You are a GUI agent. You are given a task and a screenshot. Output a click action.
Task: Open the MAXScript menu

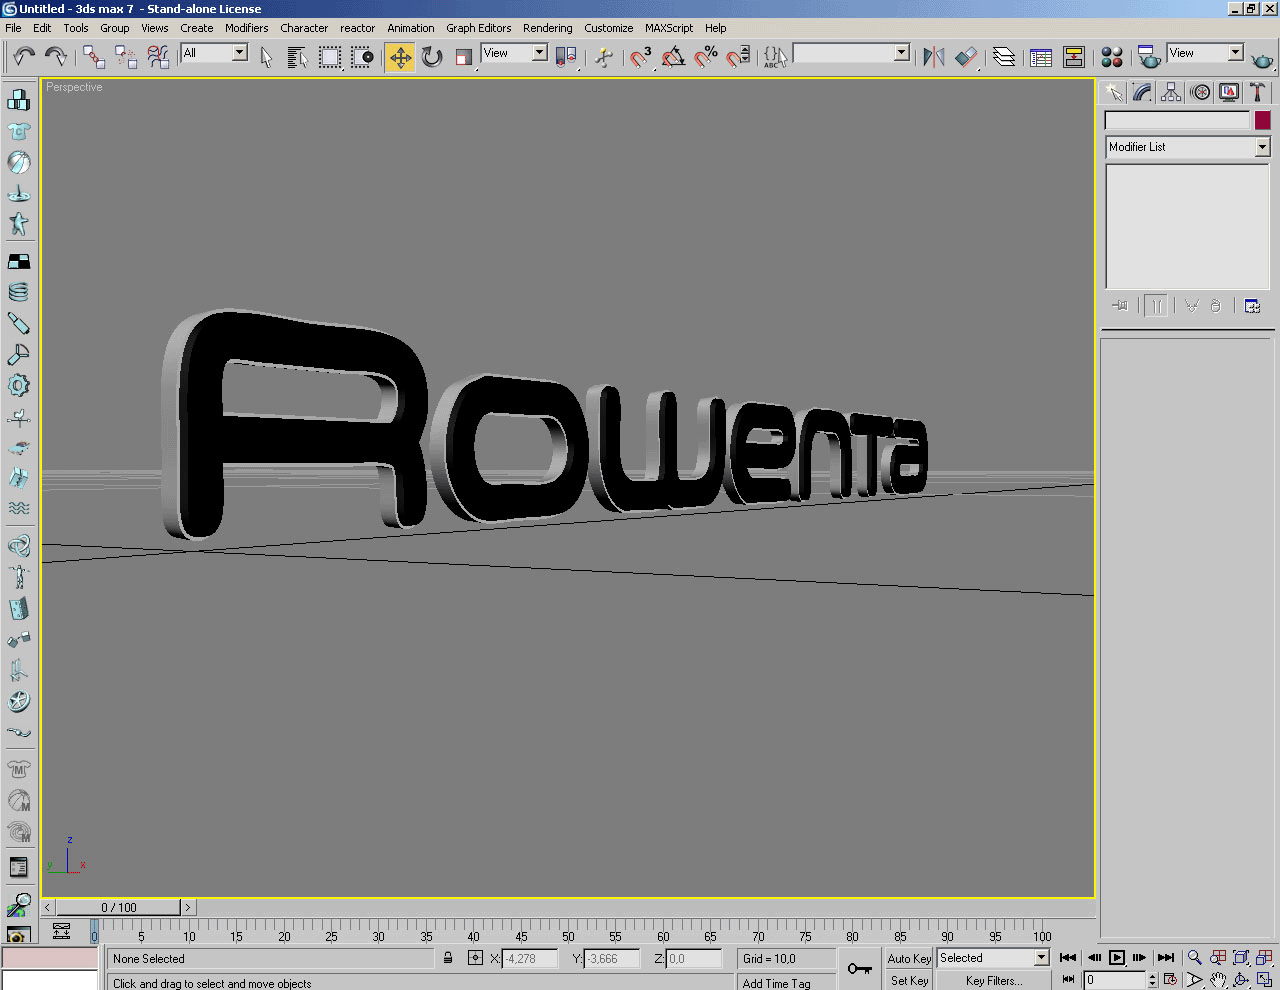click(668, 28)
